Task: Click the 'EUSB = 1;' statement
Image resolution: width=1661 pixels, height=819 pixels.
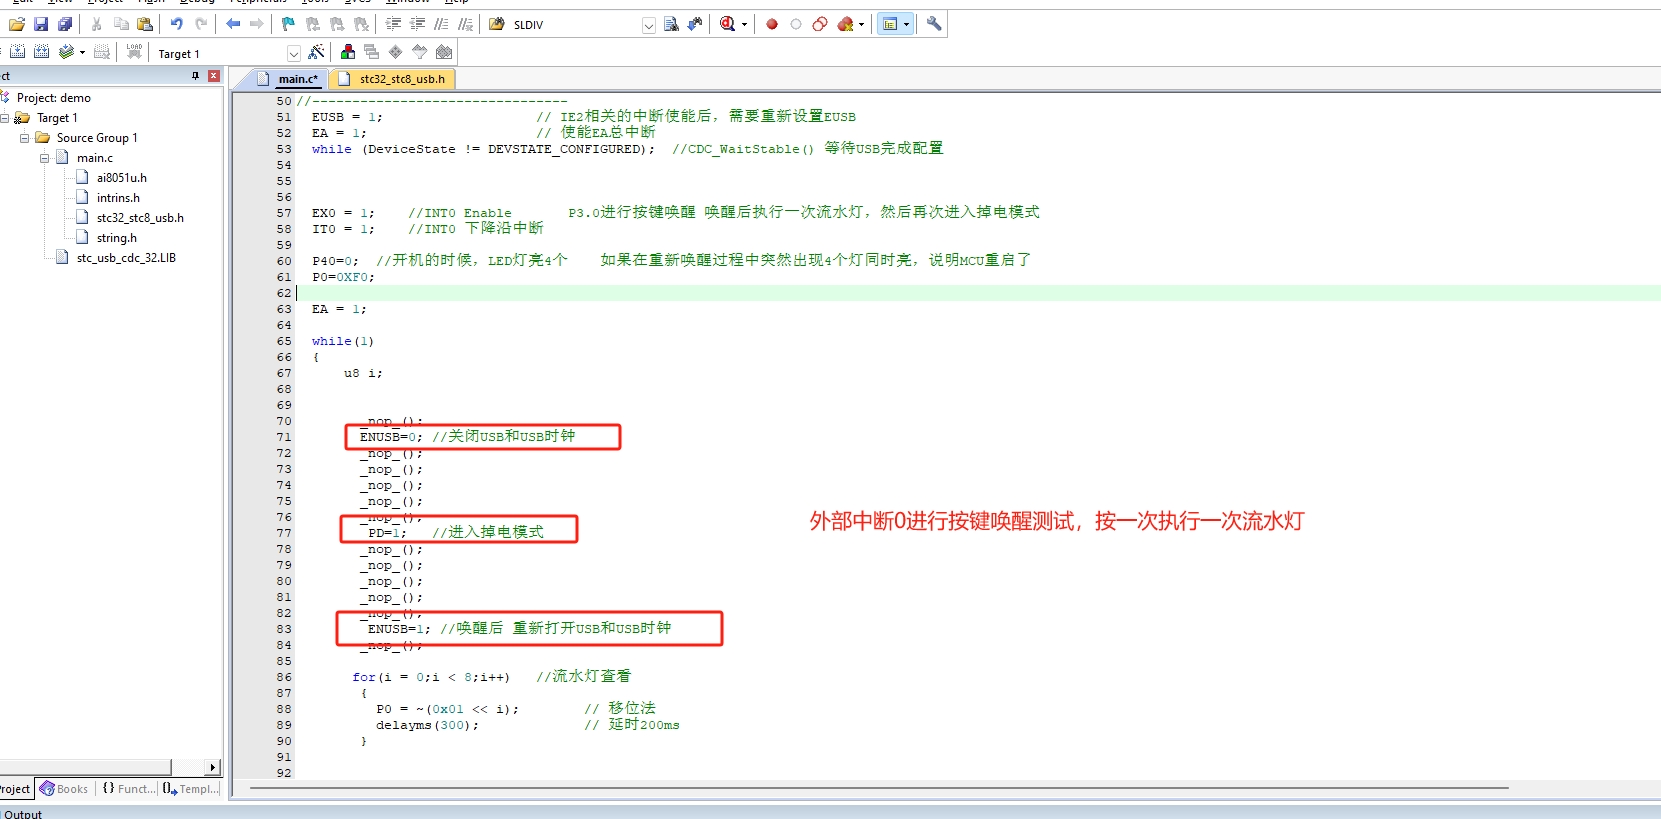Action: click(347, 117)
